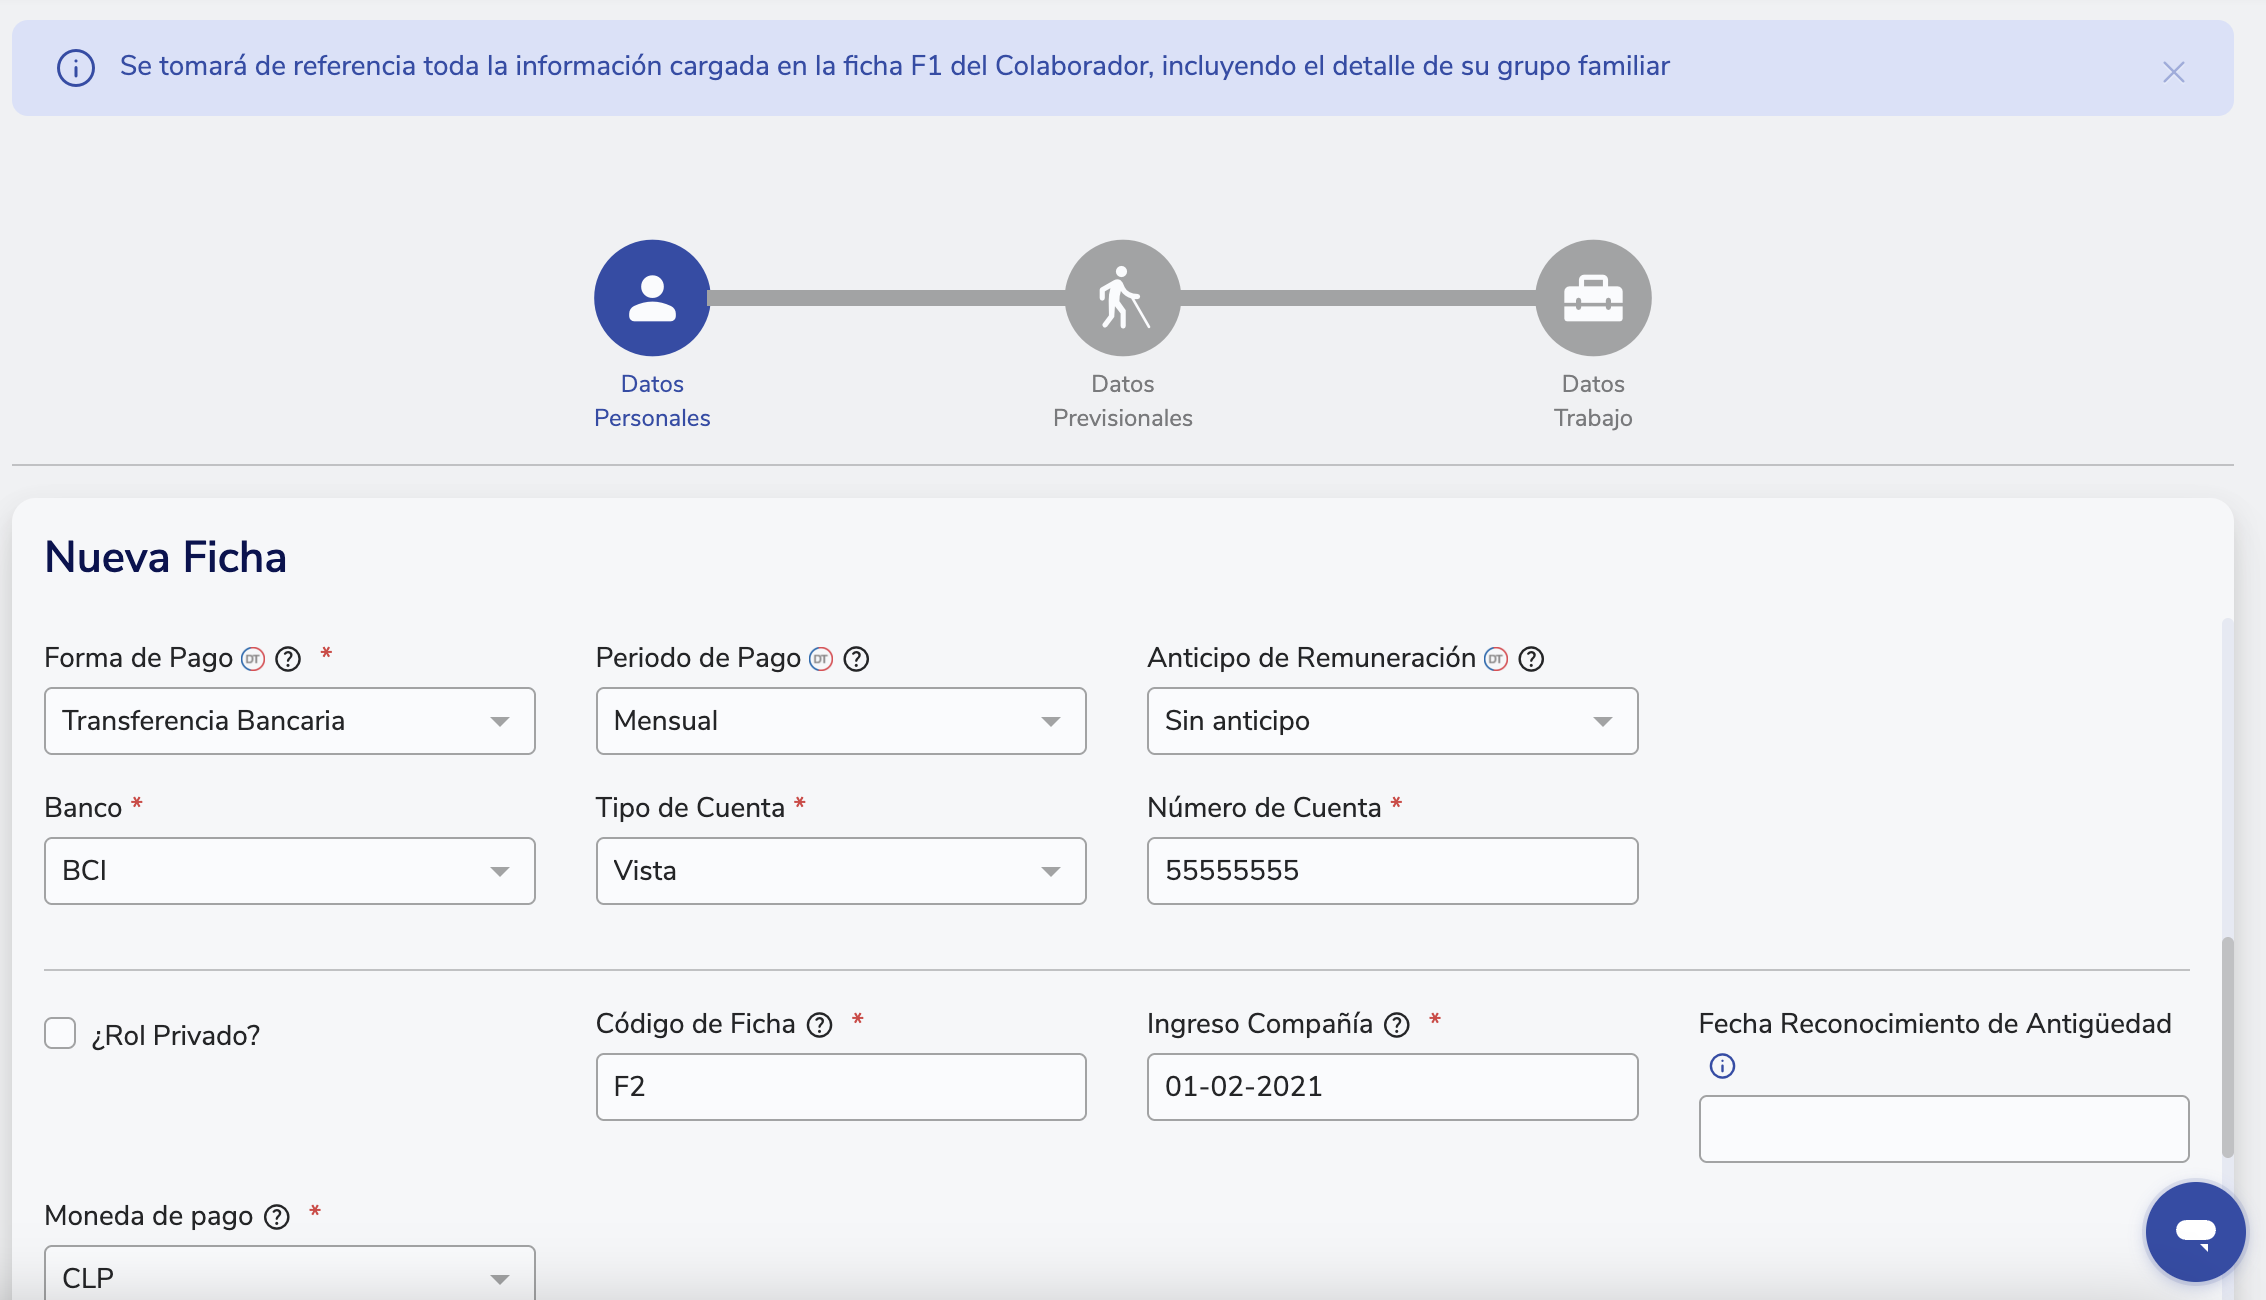
Task: Click info icon under Fecha Reconocimiento de Antigüedad
Action: (x=1722, y=1066)
